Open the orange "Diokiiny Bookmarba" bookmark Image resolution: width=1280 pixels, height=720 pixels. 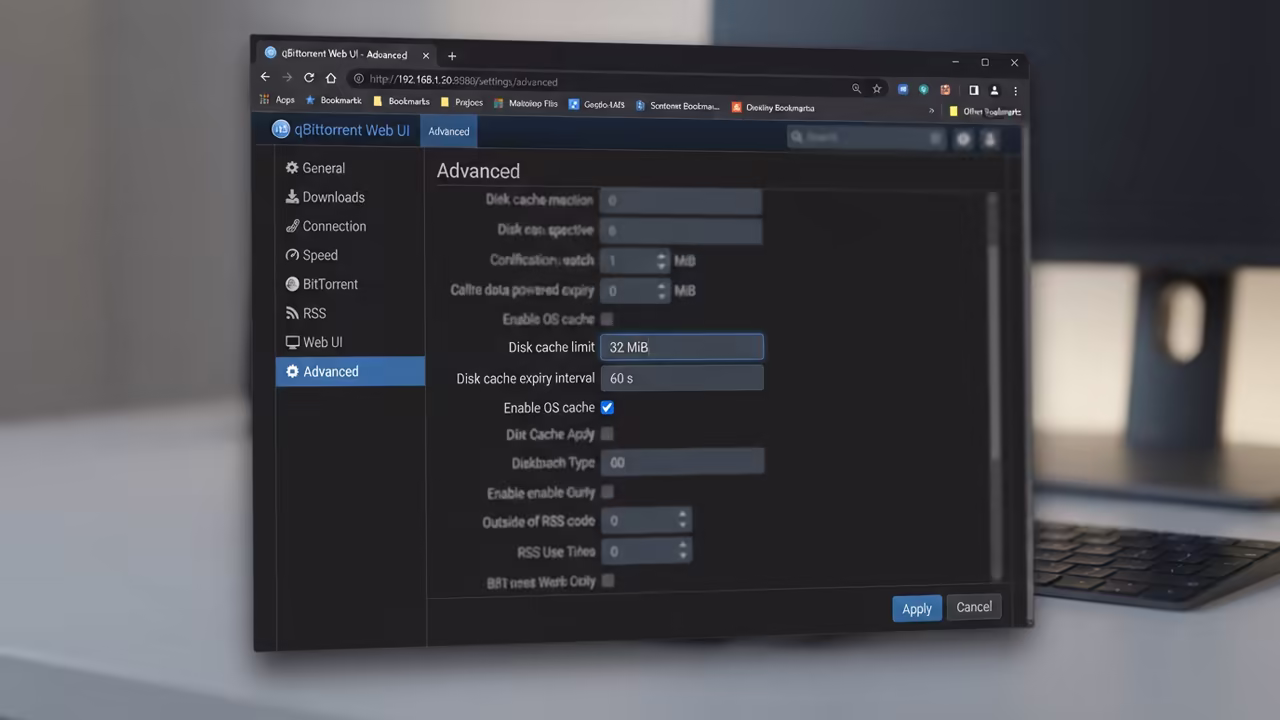773,107
